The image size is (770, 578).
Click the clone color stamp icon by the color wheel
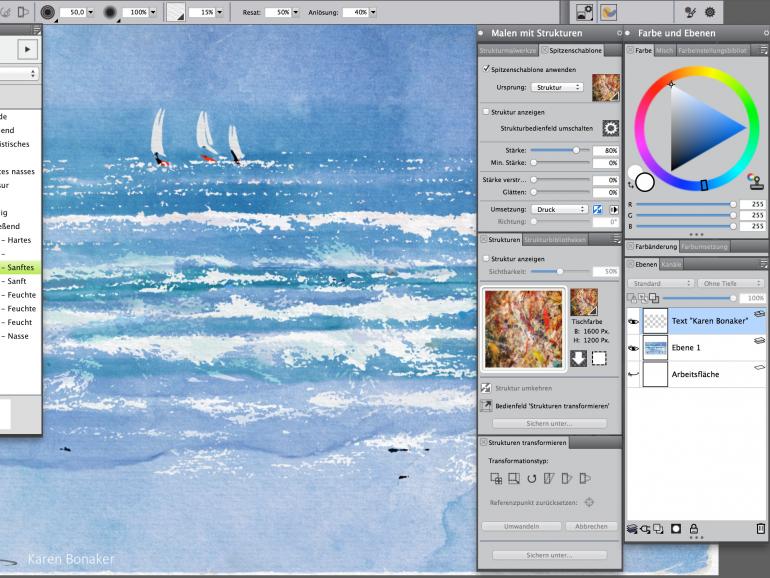(754, 181)
